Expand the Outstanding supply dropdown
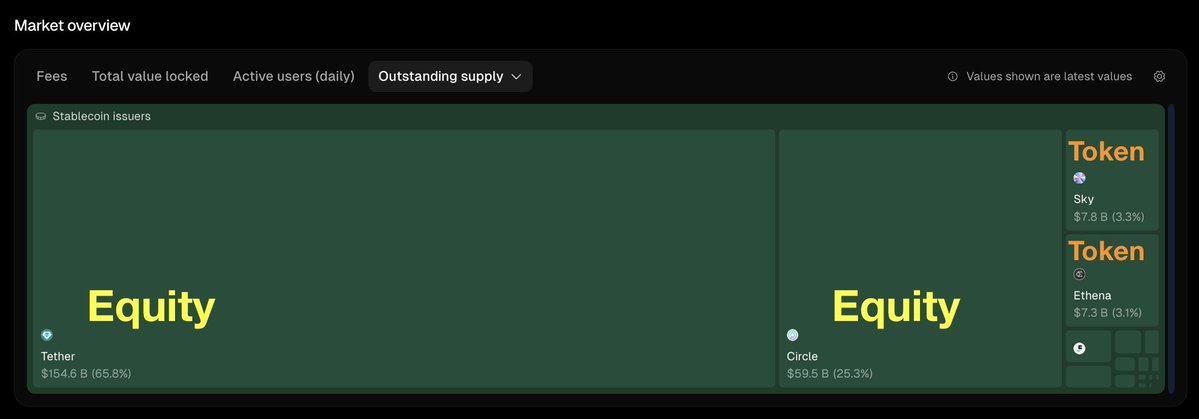Screen dimensions: 1199x419 point(449,76)
